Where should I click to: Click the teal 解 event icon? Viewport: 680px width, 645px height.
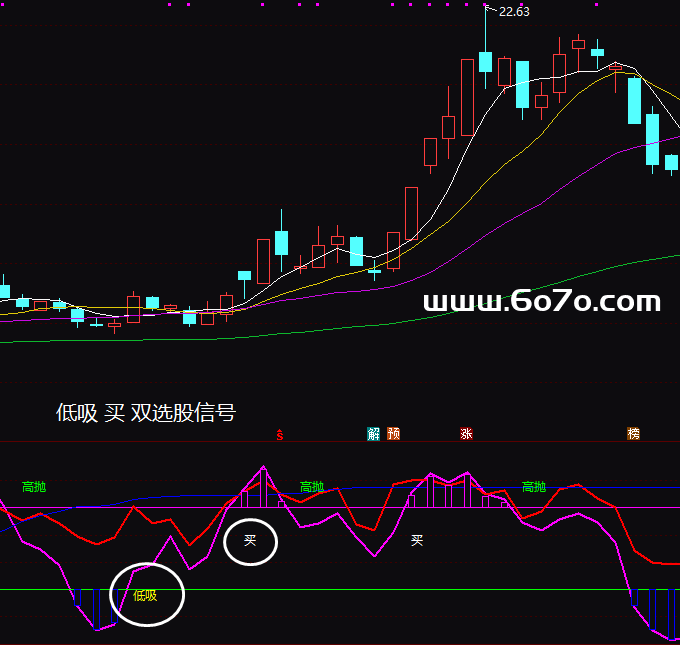(x=373, y=434)
